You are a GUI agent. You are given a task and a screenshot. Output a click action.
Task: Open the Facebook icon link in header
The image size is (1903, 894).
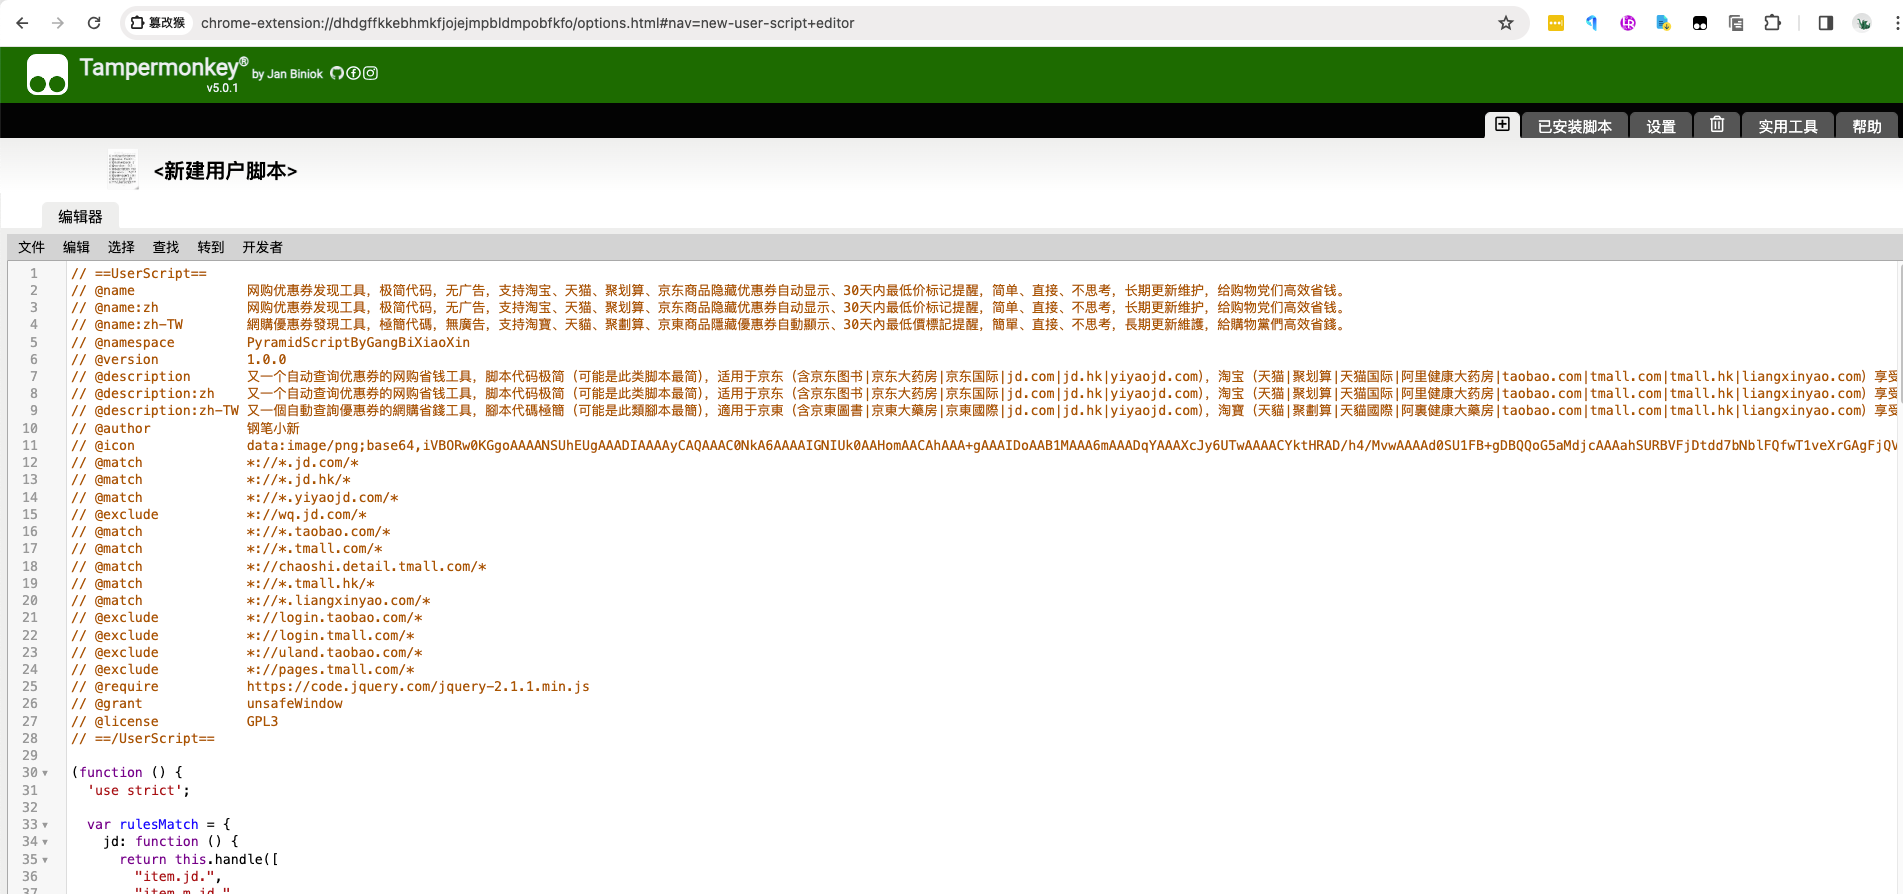[353, 73]
